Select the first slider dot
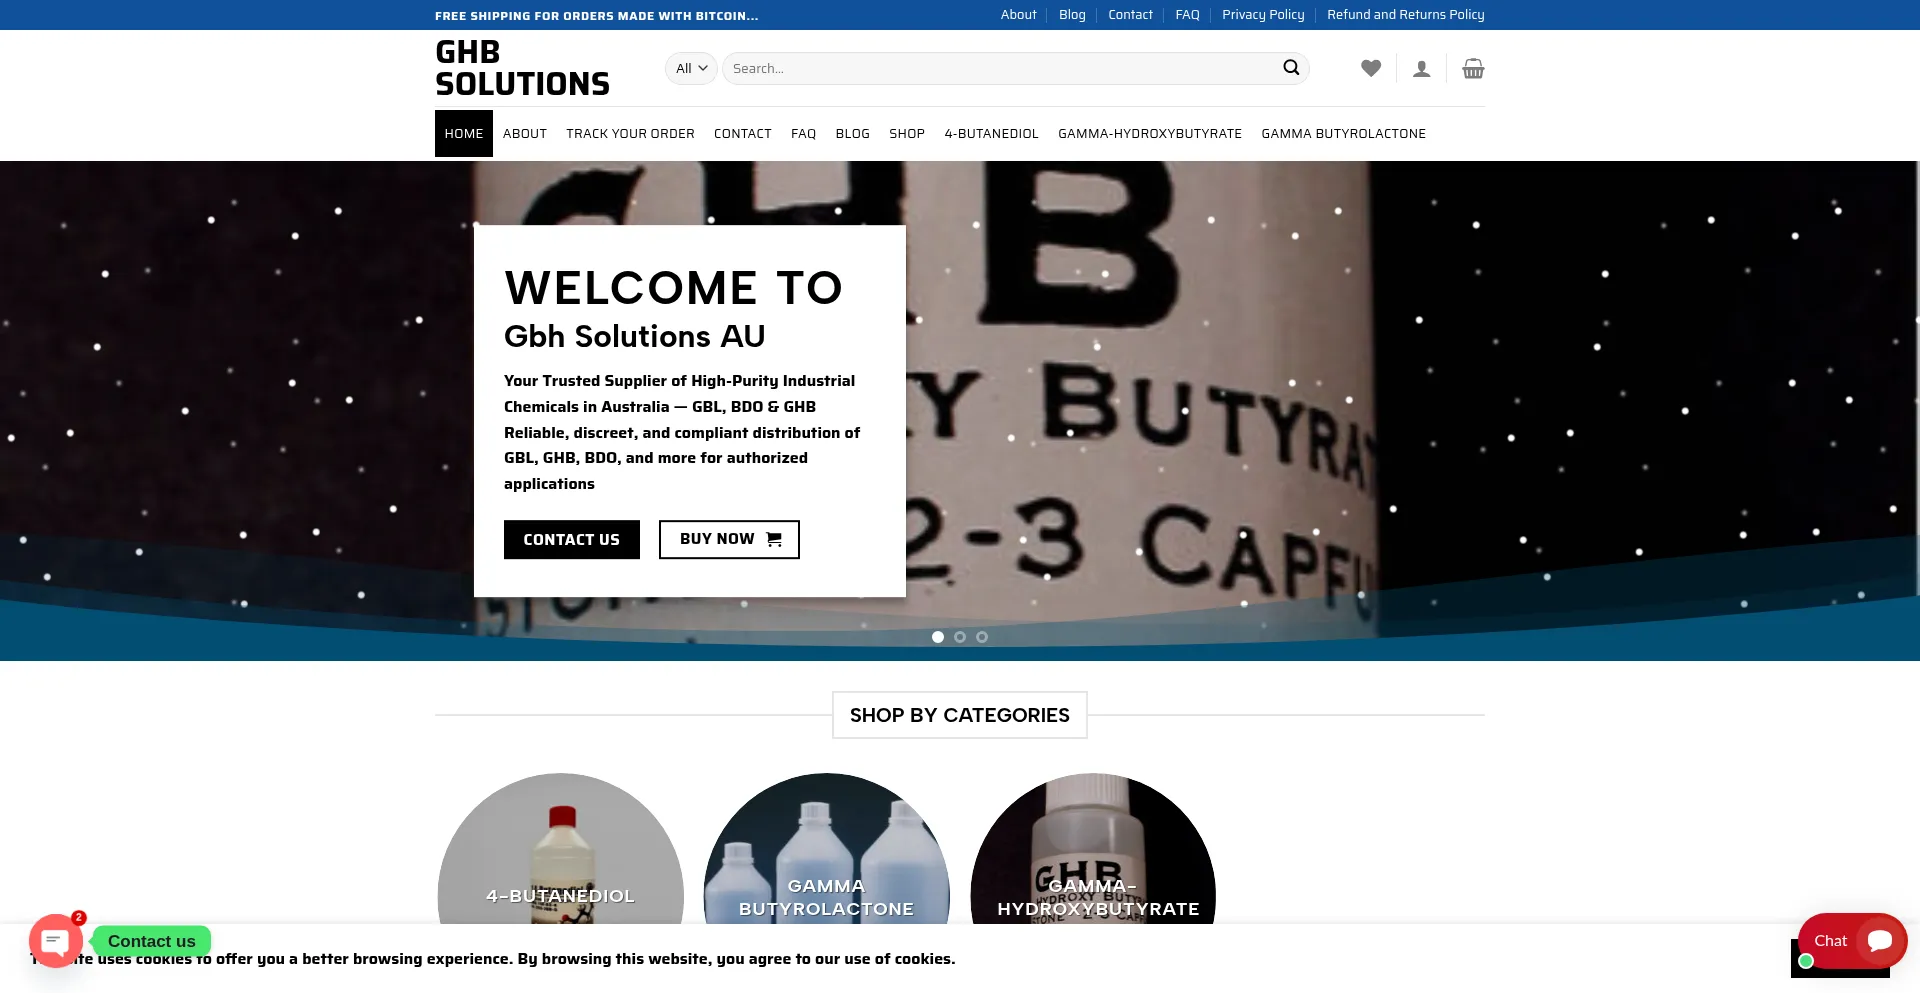 tap(938, 637)
